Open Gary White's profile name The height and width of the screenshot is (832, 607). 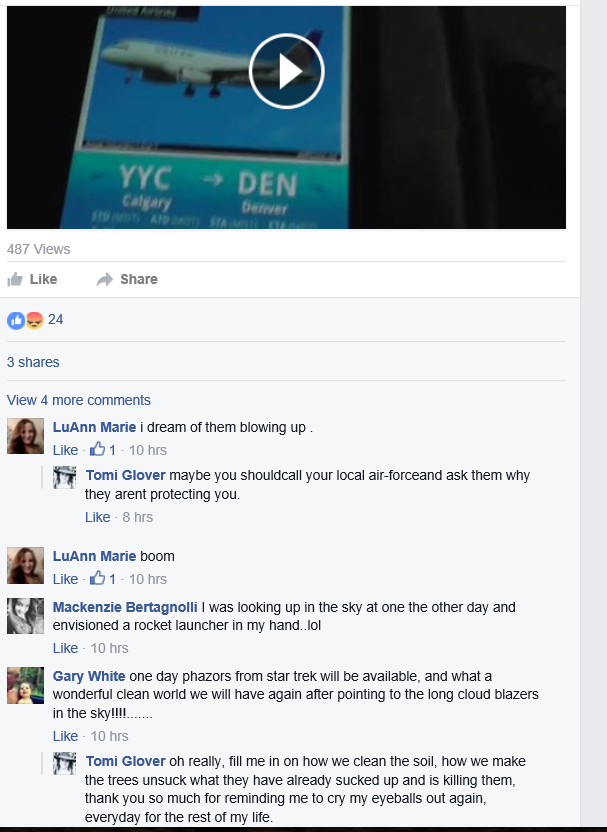(89, 676)
